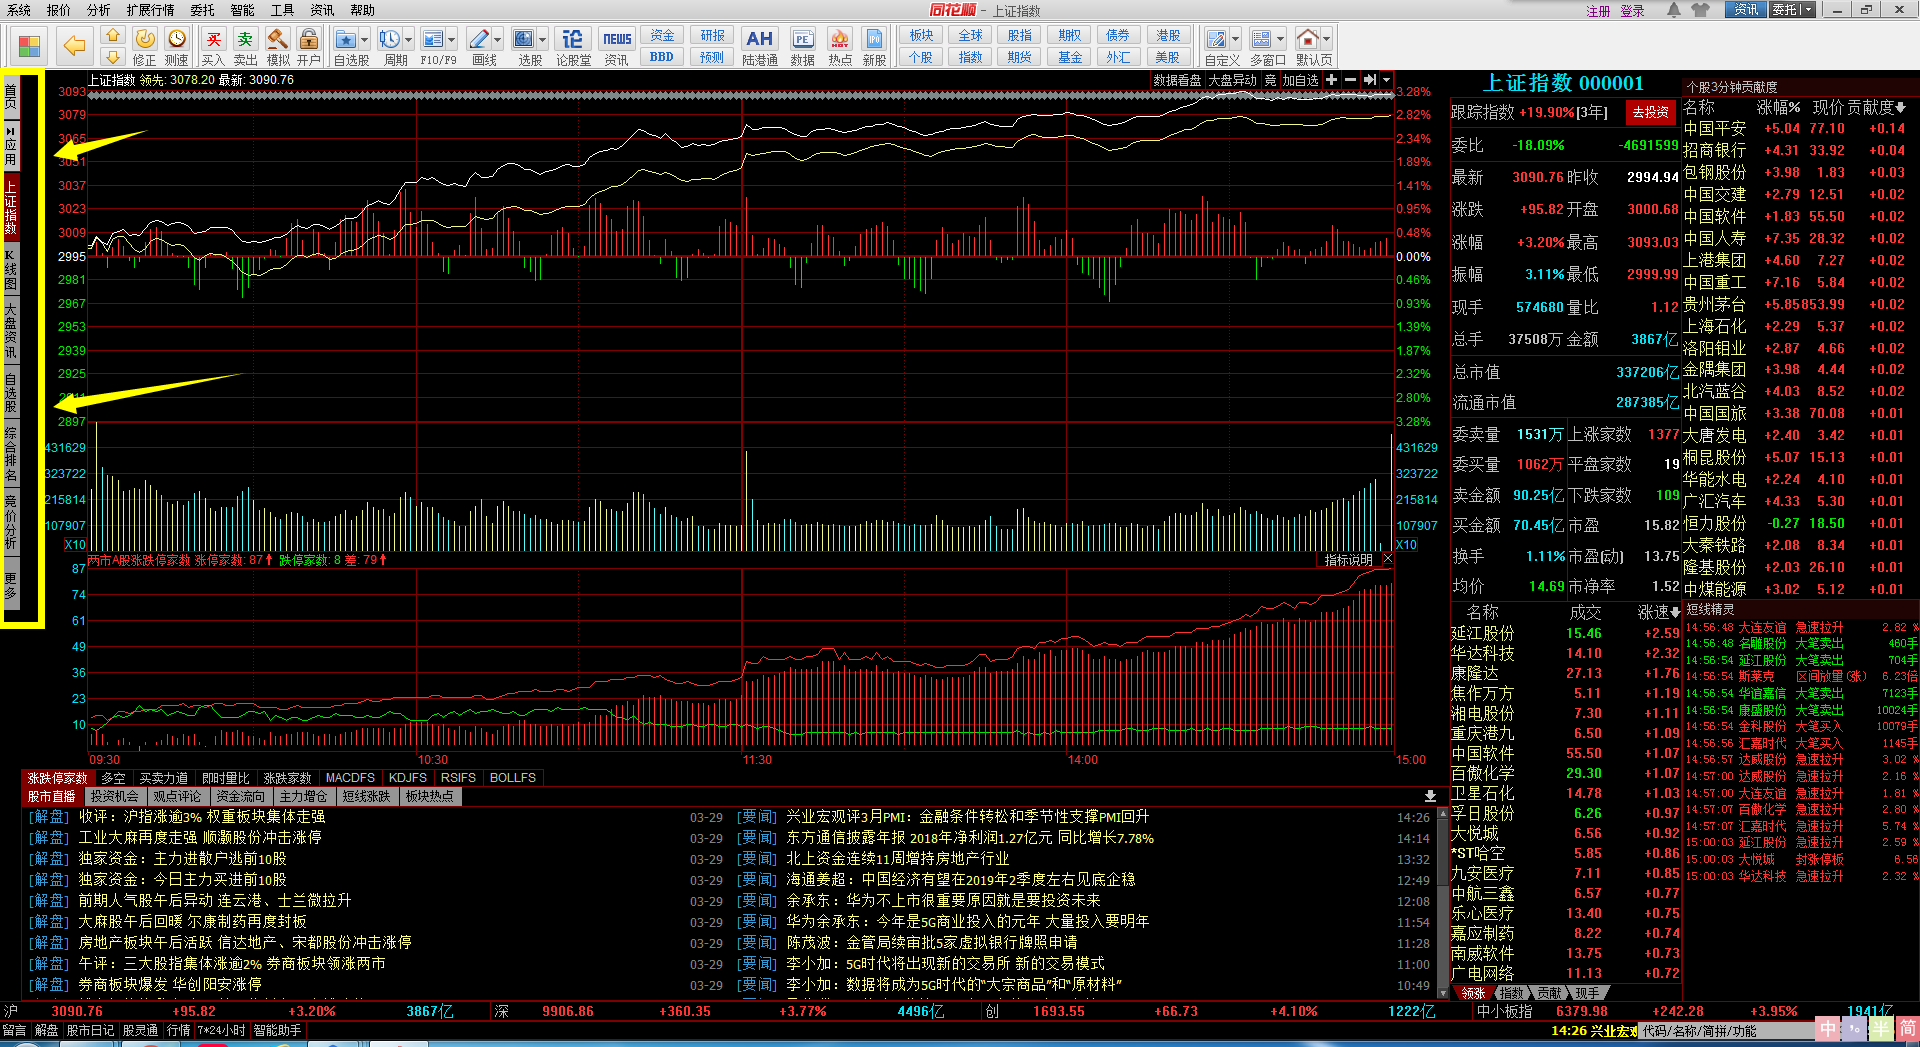
Task: Expand the 自选股 dropdown arrow
Action: (x=365, y=40)
